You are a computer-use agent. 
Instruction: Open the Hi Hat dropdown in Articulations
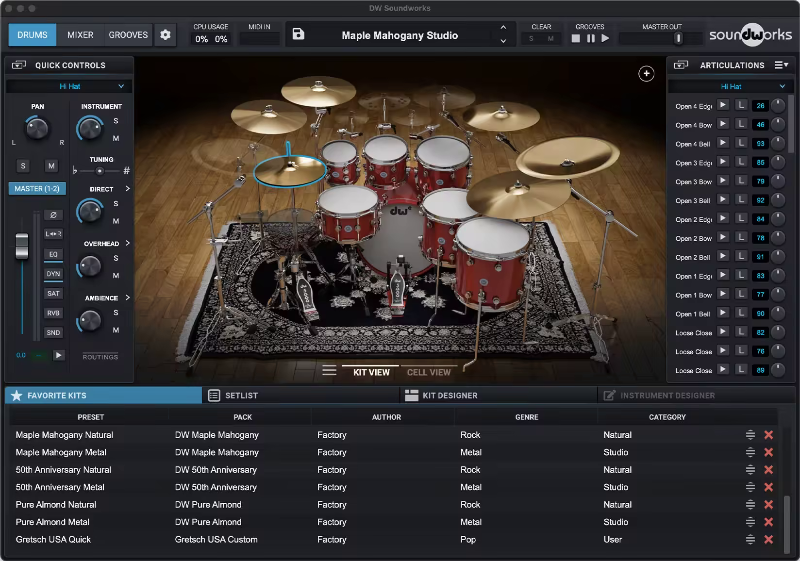point(731,87)
